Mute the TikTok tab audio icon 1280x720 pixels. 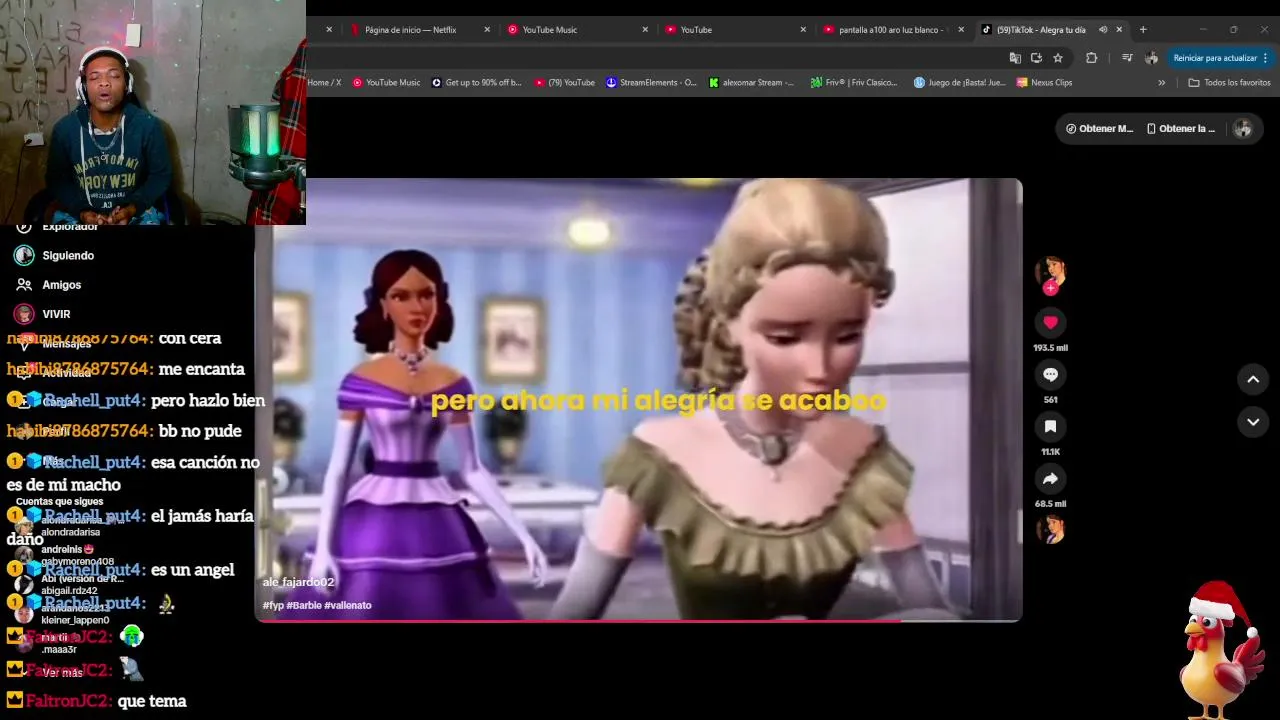(x=1103, y=30)
